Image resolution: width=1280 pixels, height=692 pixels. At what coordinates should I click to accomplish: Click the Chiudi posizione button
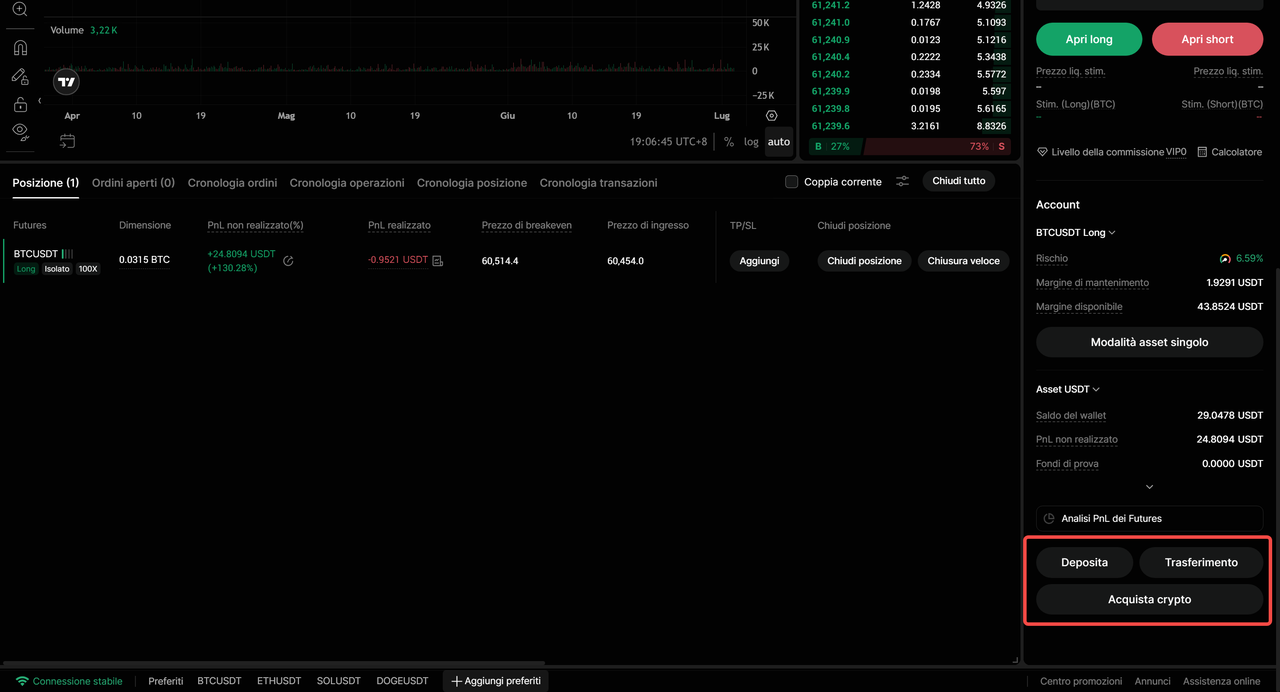tap(864, 261)
